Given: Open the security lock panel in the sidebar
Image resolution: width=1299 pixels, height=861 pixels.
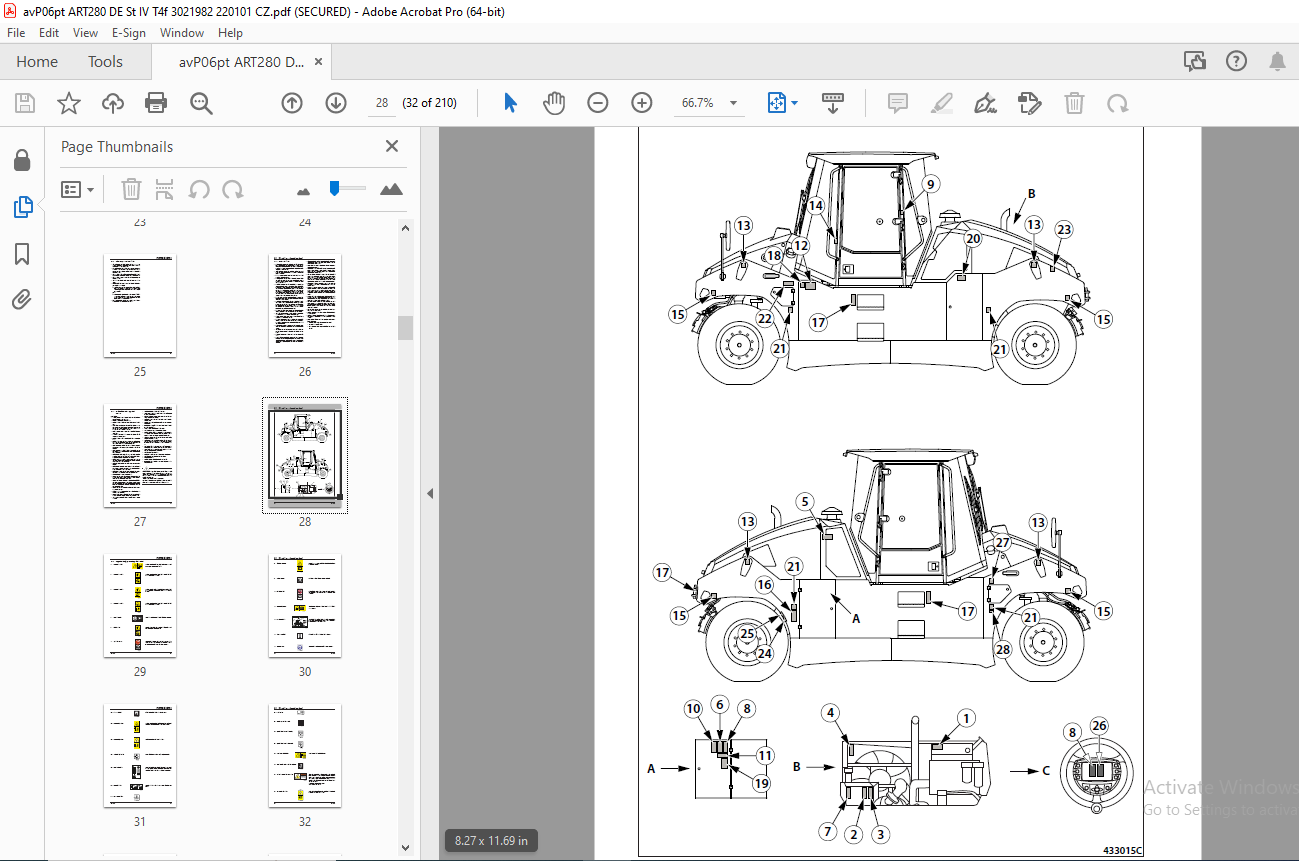Looking at the screenshot, I should pyautogui.click(x=22, y=160).
